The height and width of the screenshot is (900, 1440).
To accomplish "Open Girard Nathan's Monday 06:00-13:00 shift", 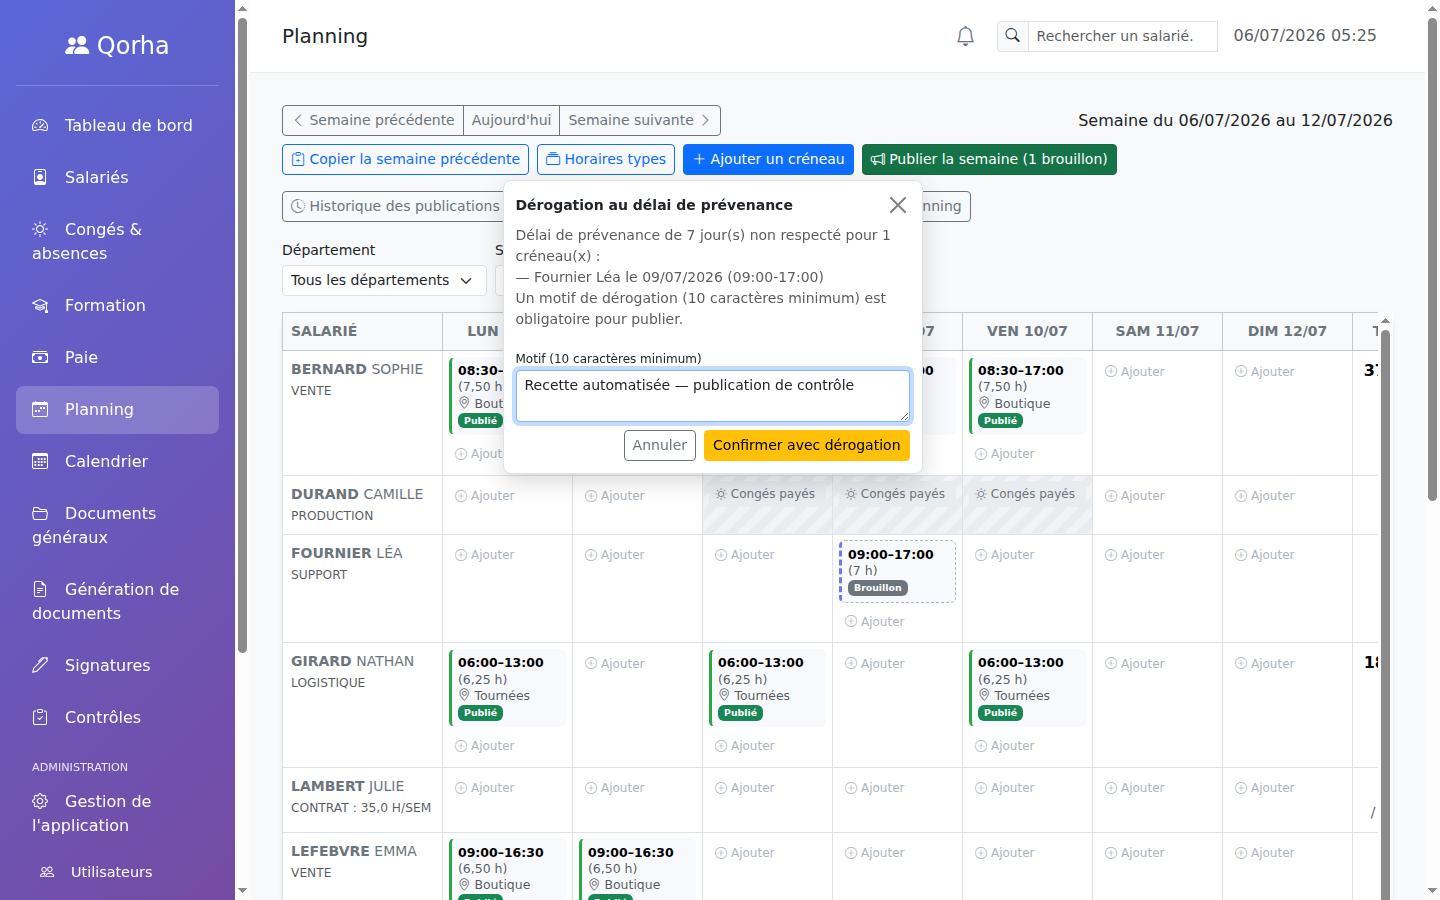I will tap(507, 688).
